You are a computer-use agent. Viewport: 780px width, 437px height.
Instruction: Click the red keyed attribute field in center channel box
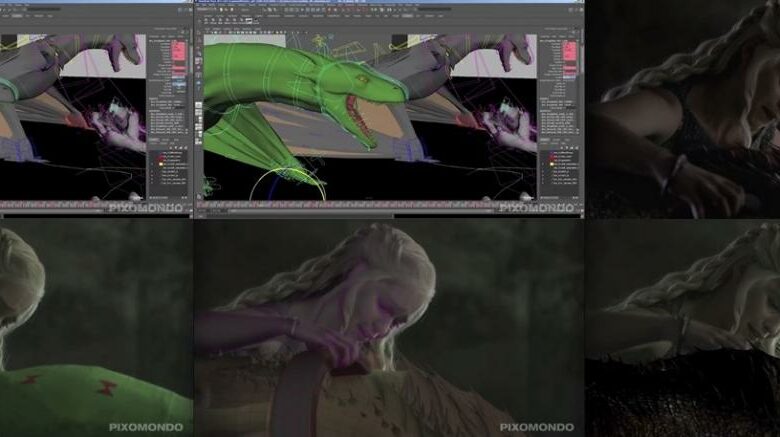571,48
